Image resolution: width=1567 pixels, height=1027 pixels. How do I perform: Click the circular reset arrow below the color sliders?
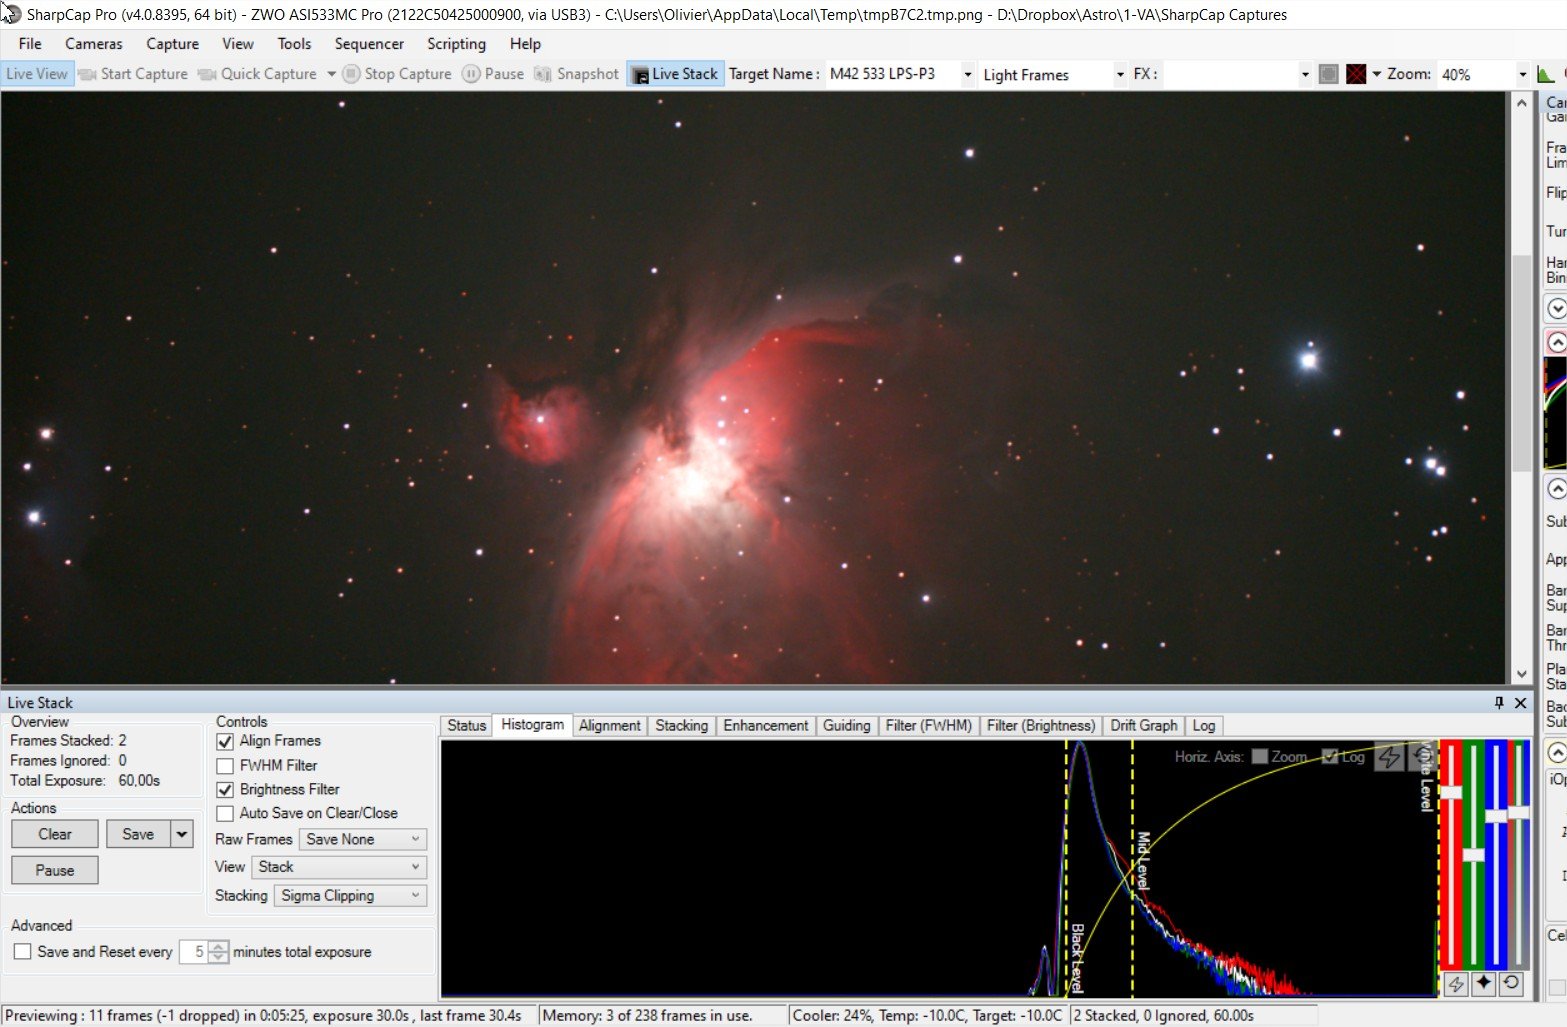[1511, 984]
